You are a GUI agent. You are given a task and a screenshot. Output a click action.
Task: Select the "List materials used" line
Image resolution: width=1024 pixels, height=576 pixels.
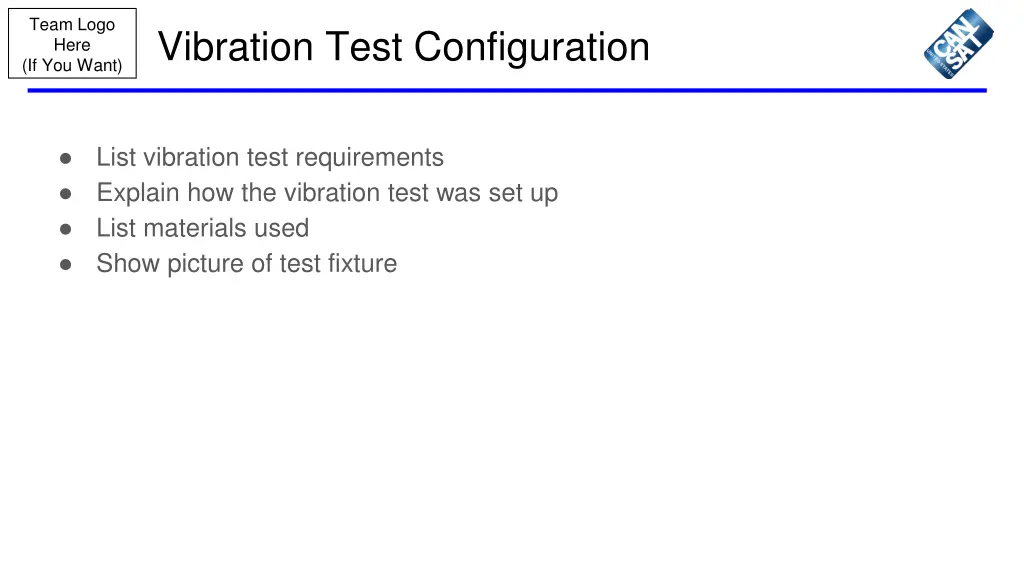pyautogui.click(x=202, y=228)
